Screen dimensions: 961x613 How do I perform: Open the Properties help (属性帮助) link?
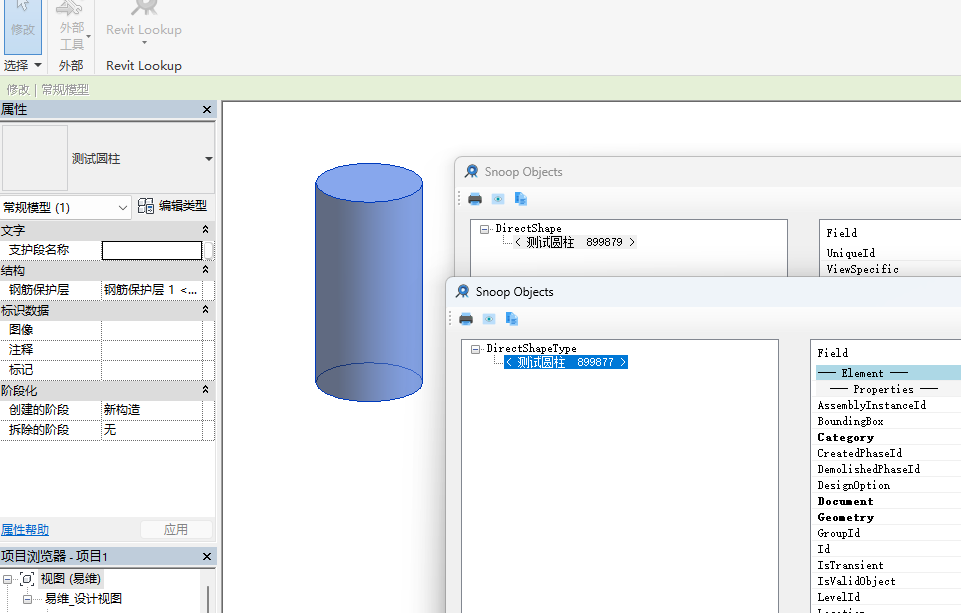click(25, 530)
